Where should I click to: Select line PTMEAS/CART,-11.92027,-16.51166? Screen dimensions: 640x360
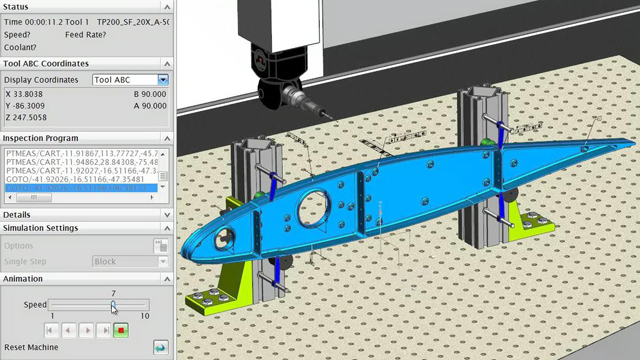coord(81,171)
